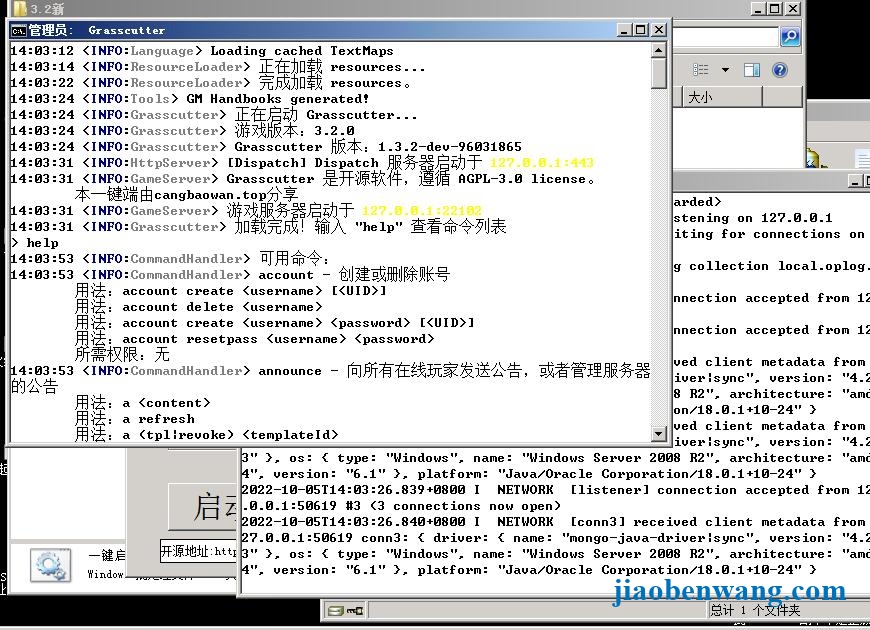The image size is (870, 630).
Task: Click the text "Loading cached TextMaps"
Action: [302, 51]
